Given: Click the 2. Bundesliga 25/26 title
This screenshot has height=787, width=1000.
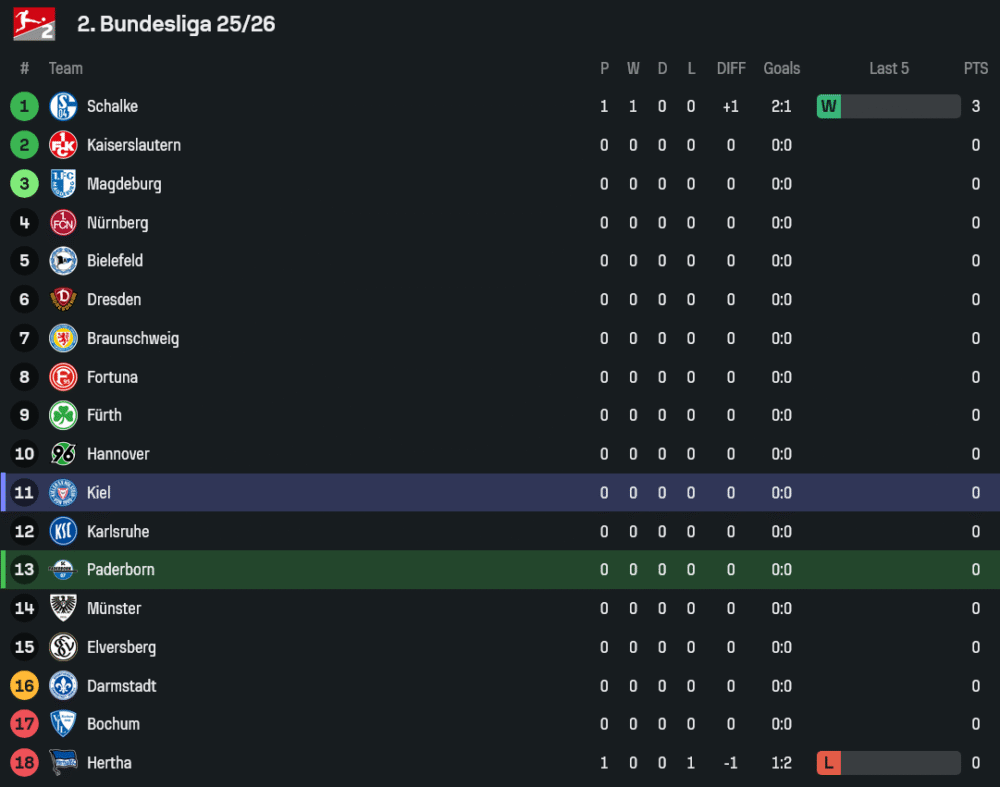Looking at the screenshot, I should pos(176,24).
